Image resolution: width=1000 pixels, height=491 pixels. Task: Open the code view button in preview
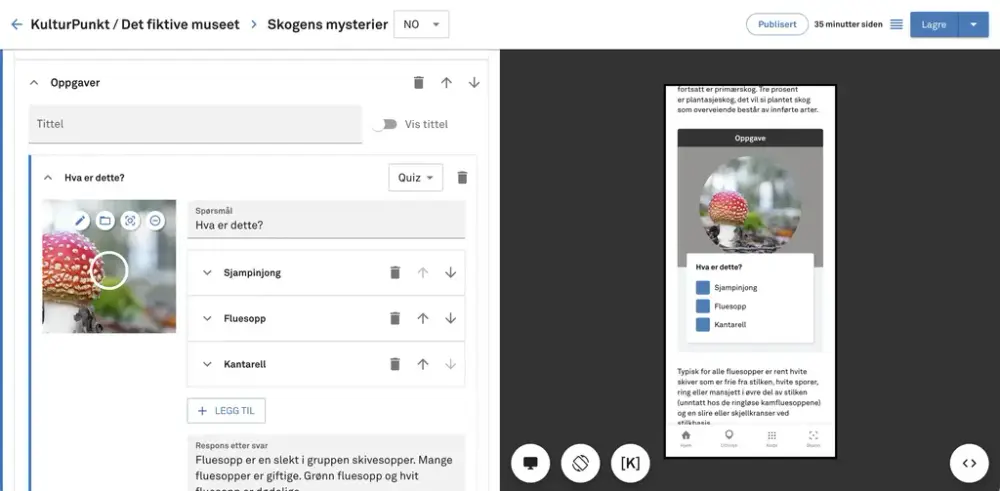(x=968, y=463)
